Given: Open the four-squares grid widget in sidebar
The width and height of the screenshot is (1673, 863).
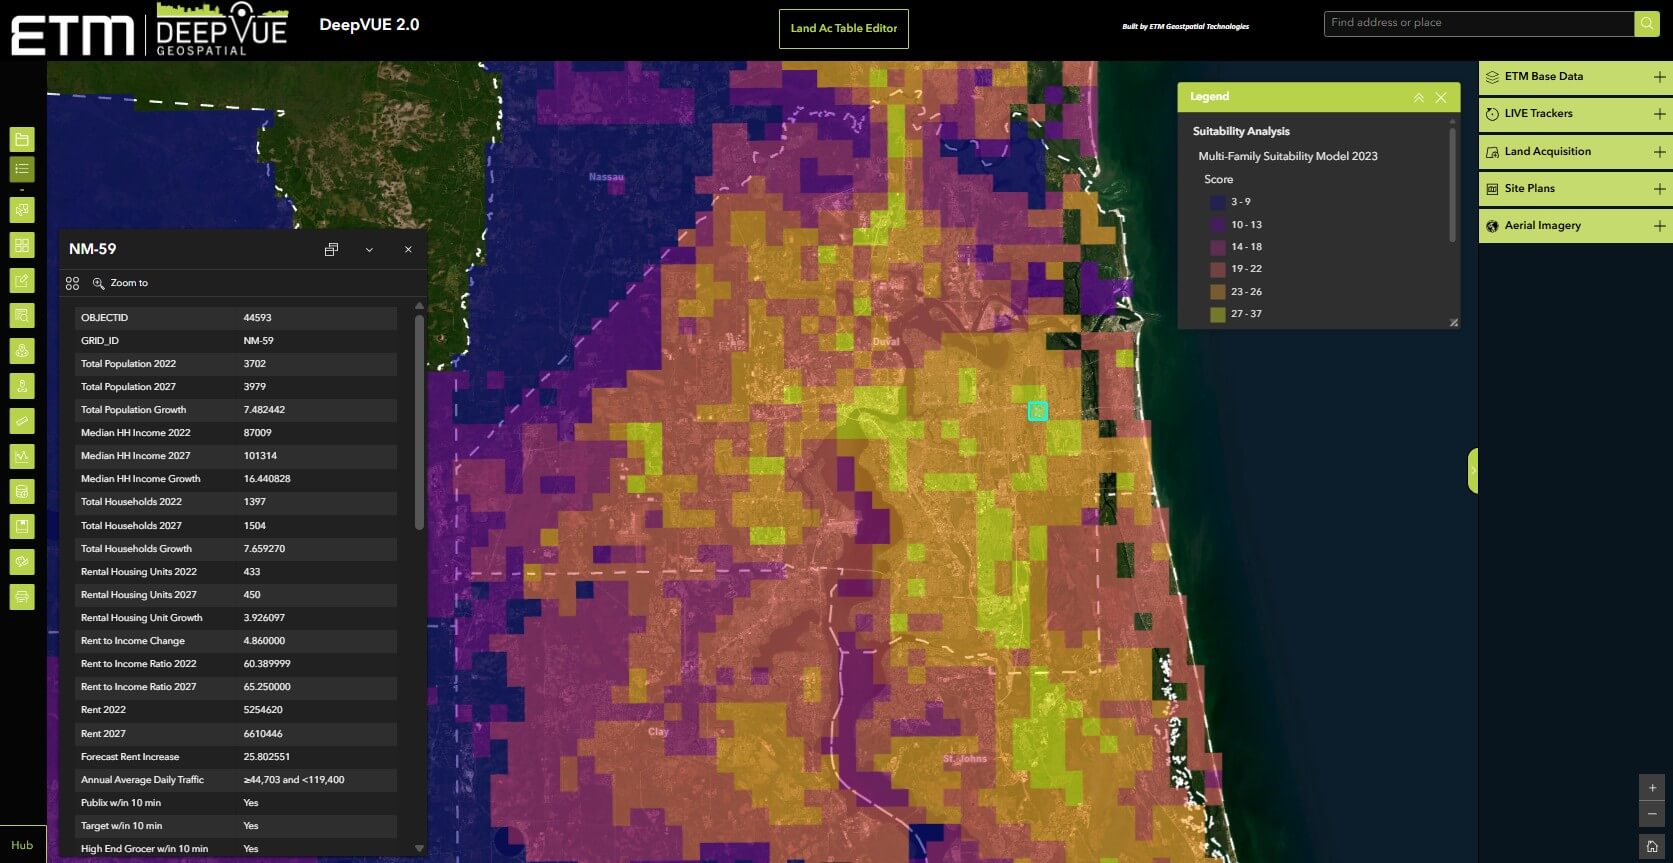Looking at the screenshot, I should [x=22, y=245].
